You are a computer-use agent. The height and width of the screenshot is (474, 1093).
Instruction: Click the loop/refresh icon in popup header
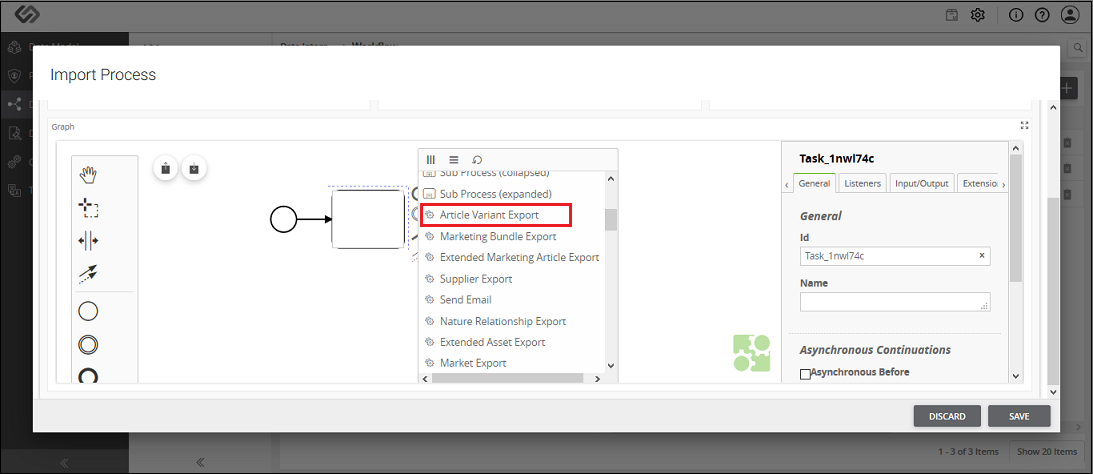(477, 160)
